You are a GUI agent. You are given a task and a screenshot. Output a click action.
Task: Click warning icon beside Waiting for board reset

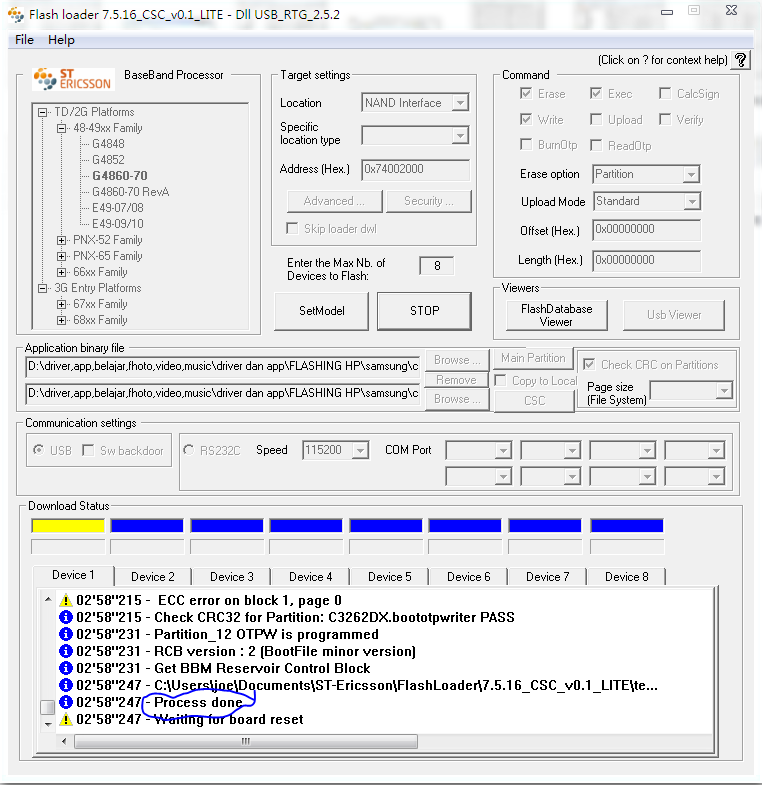(66, 719)
